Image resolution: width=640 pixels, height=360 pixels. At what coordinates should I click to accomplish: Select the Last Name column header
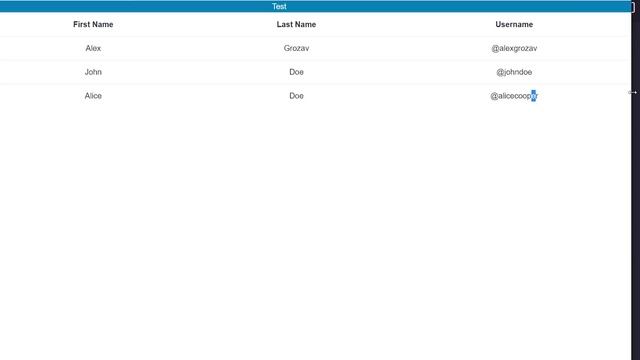(296, 24)
